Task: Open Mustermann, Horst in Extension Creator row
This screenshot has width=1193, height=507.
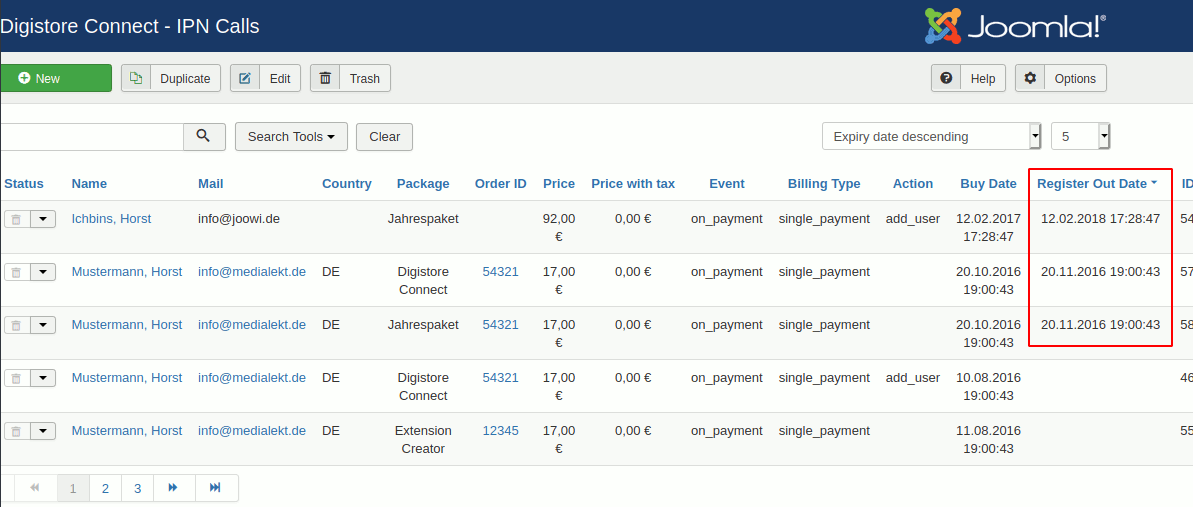Action: click(127, 431)
